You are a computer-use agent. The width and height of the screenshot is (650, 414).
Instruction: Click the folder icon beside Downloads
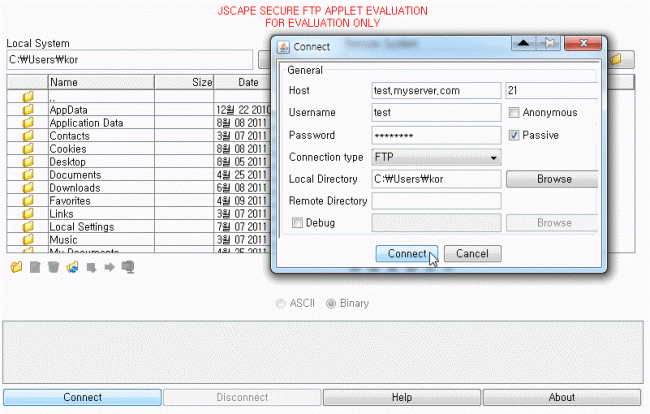[x=28, y=188]
